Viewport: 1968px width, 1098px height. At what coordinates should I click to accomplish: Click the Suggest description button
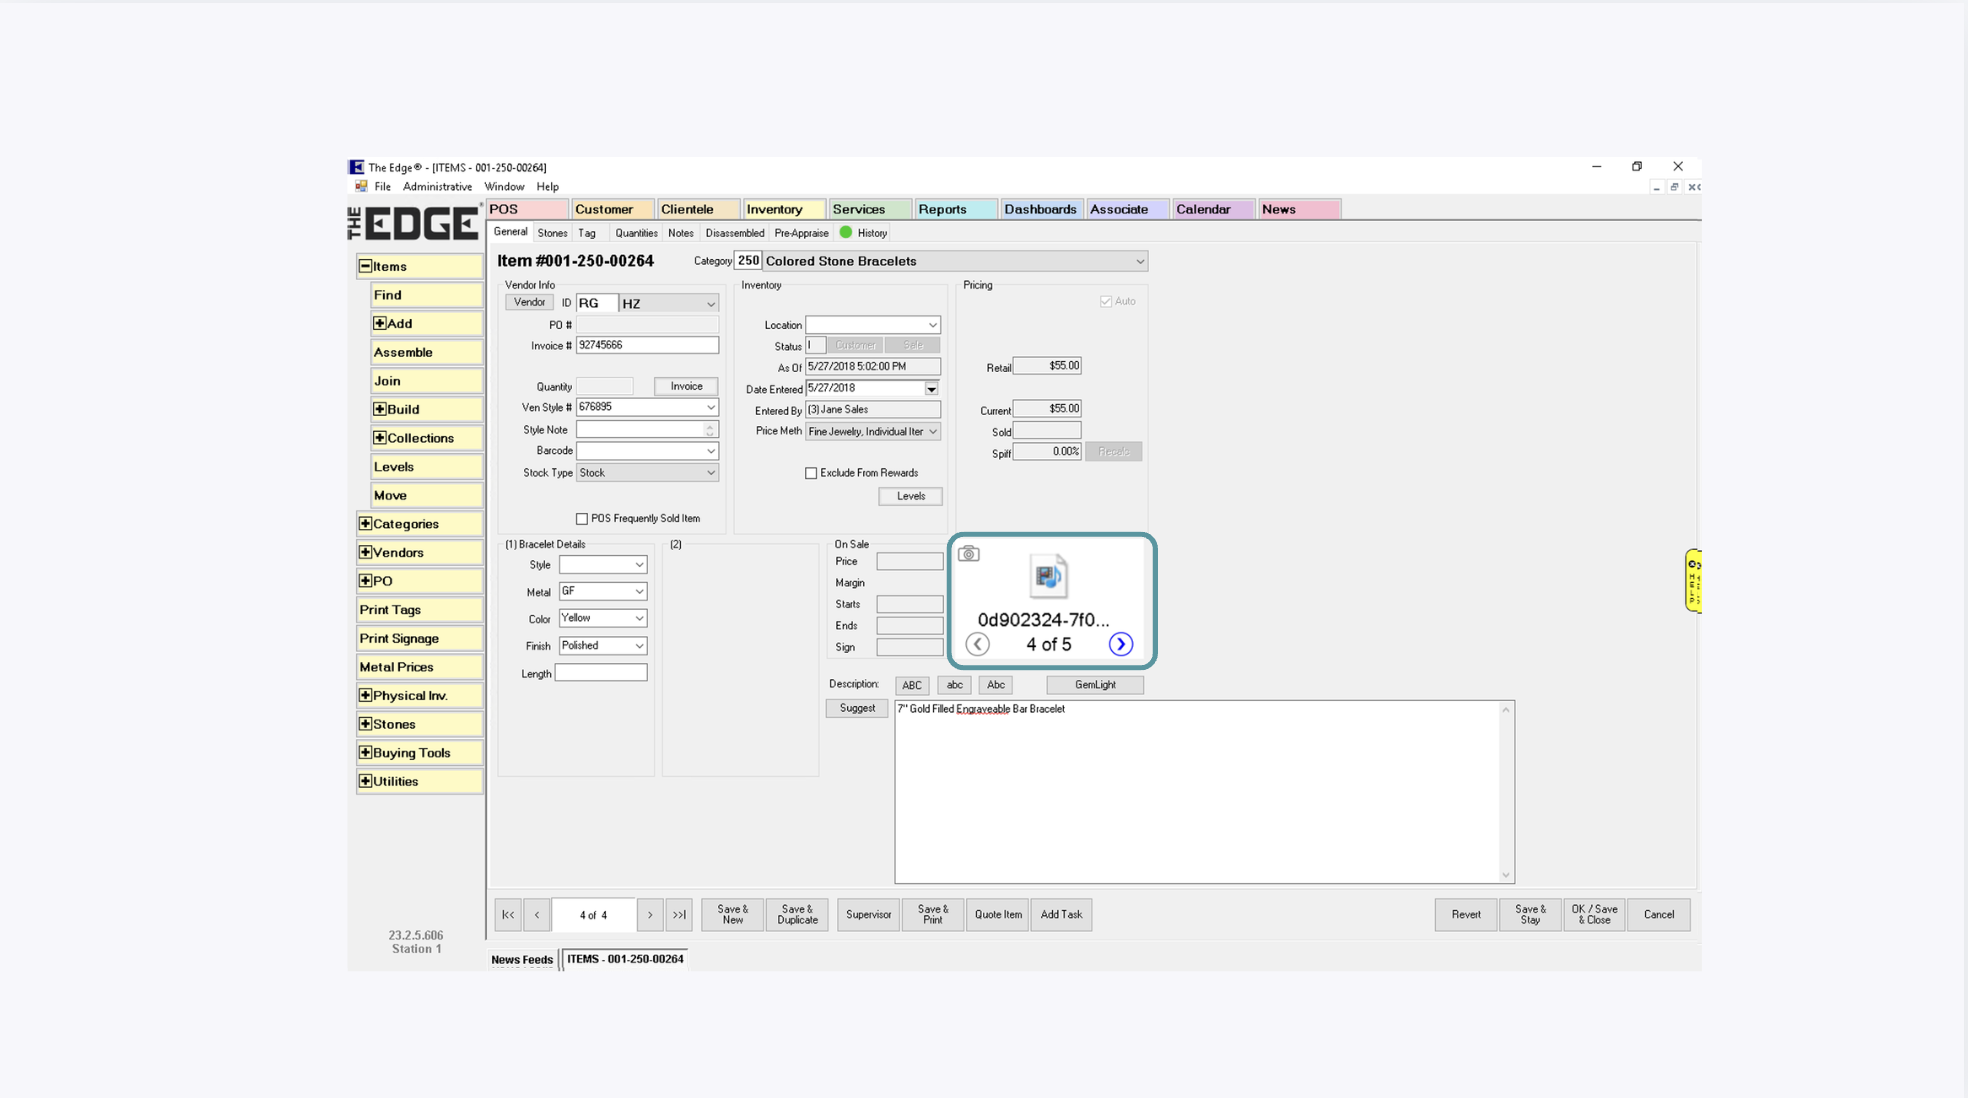pyautogui.click(x=857, y=708)
